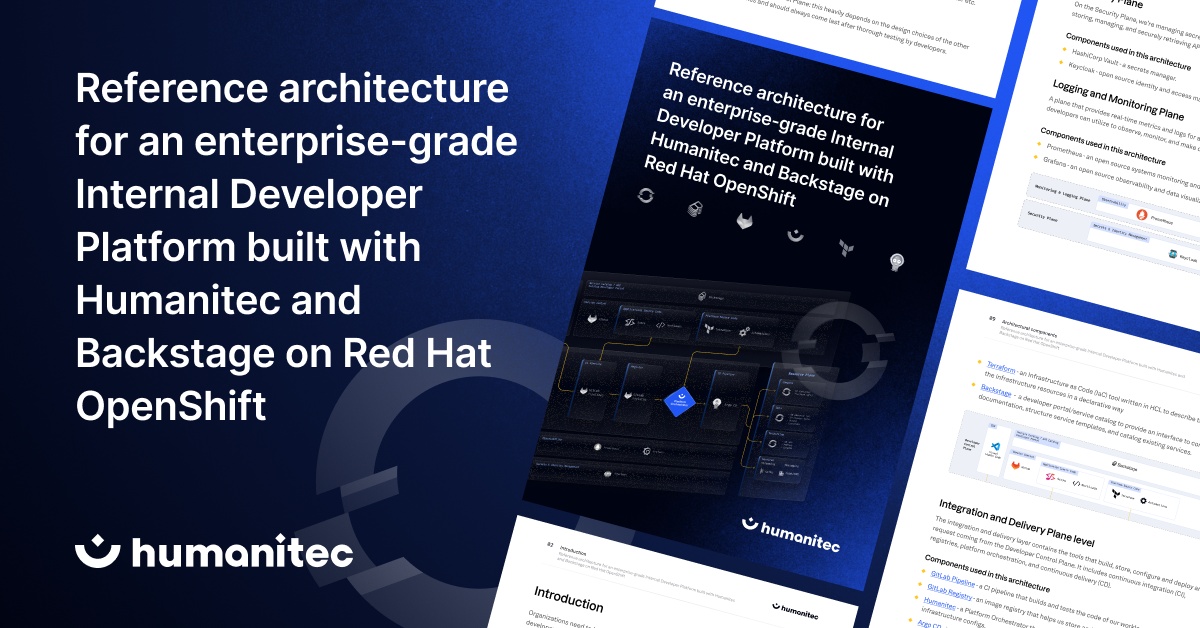This screenshot has width=1200, height=628.
Task: Click the Observability label chip in the plane diagram
Action: (1114, 202)
